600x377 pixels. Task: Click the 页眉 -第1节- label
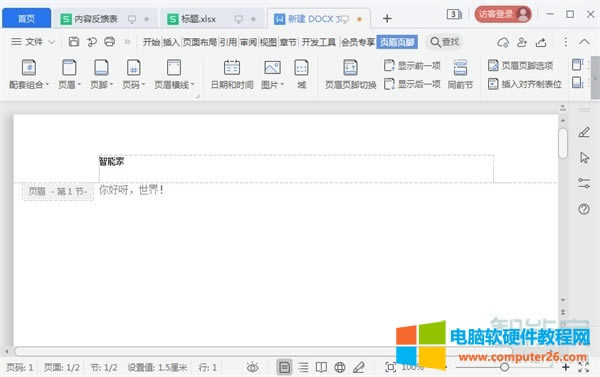click(58, 191)
